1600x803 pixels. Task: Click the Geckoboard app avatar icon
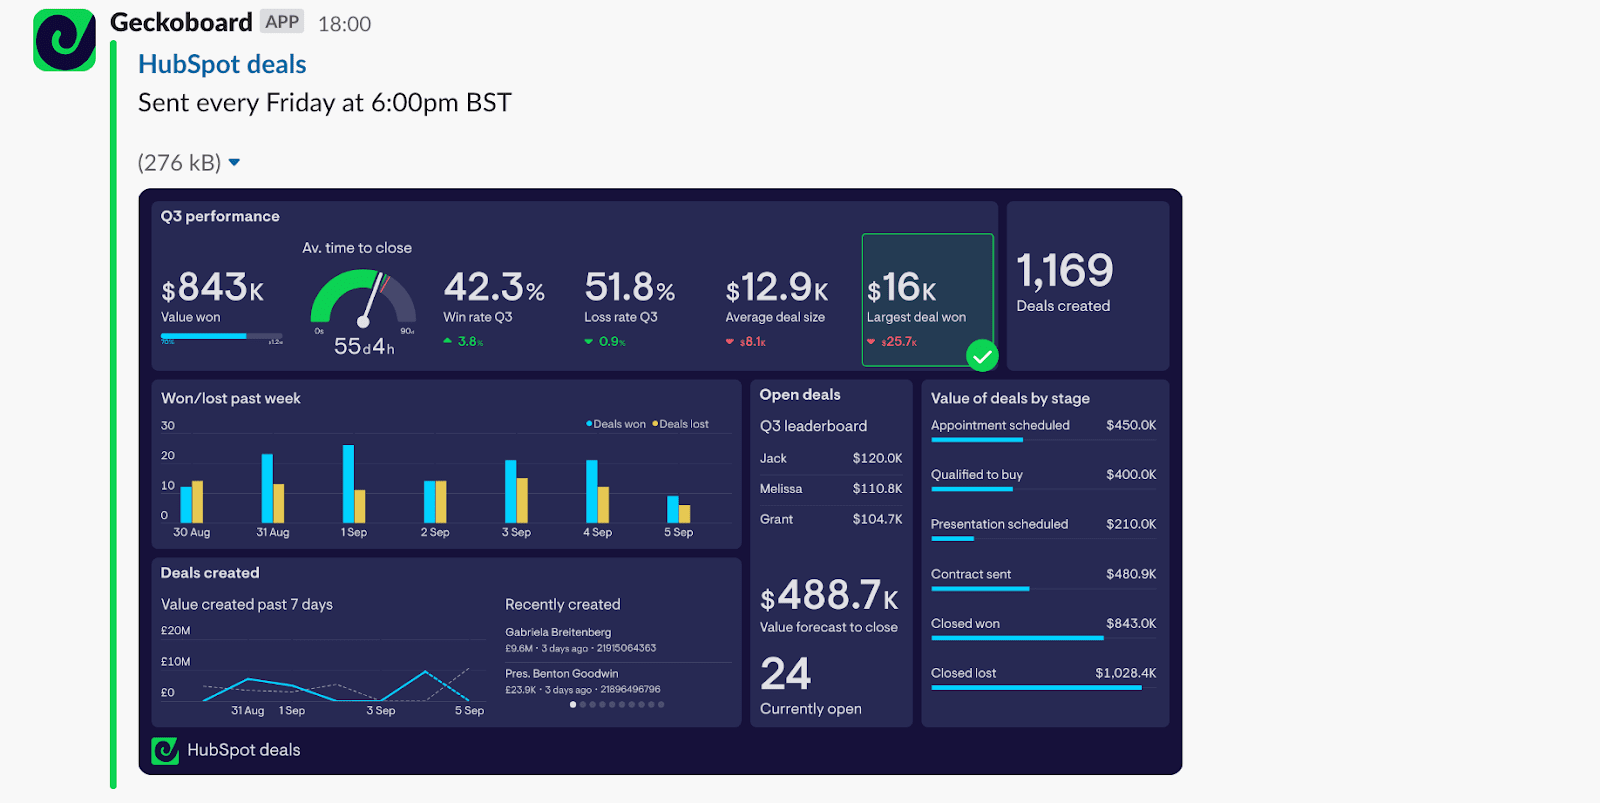pos(64,40)
